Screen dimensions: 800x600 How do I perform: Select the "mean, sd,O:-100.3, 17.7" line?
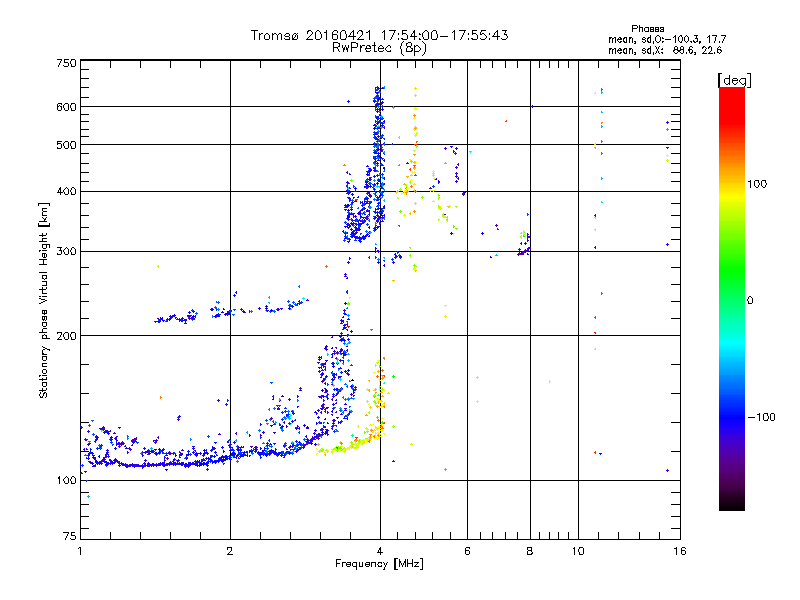pos(667,39)
